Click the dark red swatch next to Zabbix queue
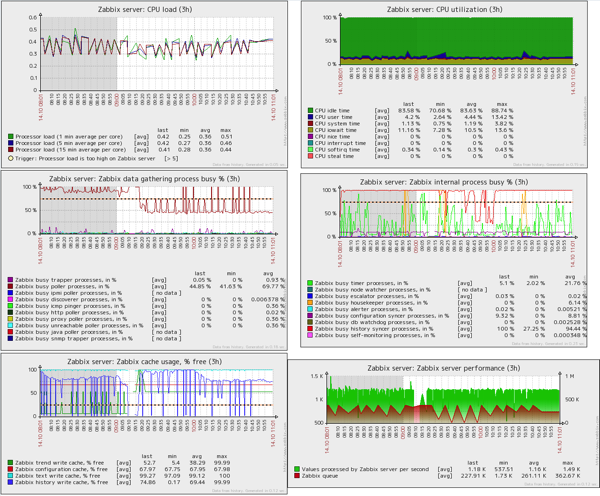600x496 pixels. click(x=297, y=476)
